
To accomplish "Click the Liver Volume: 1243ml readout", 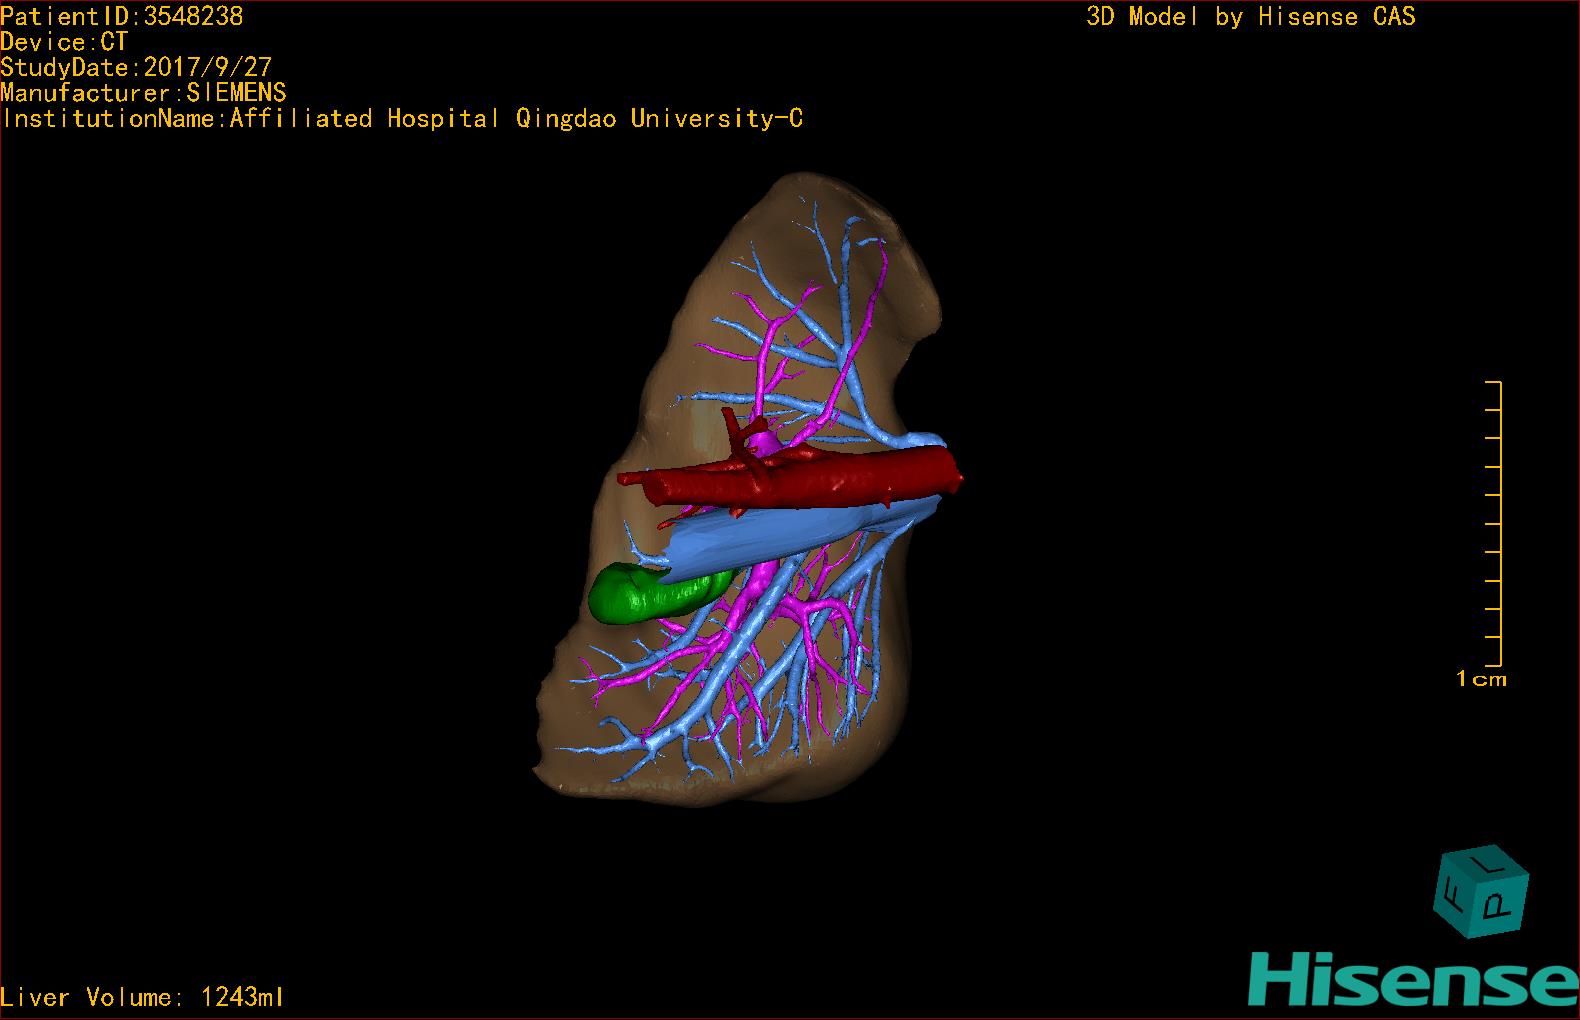I will [142, 997].
